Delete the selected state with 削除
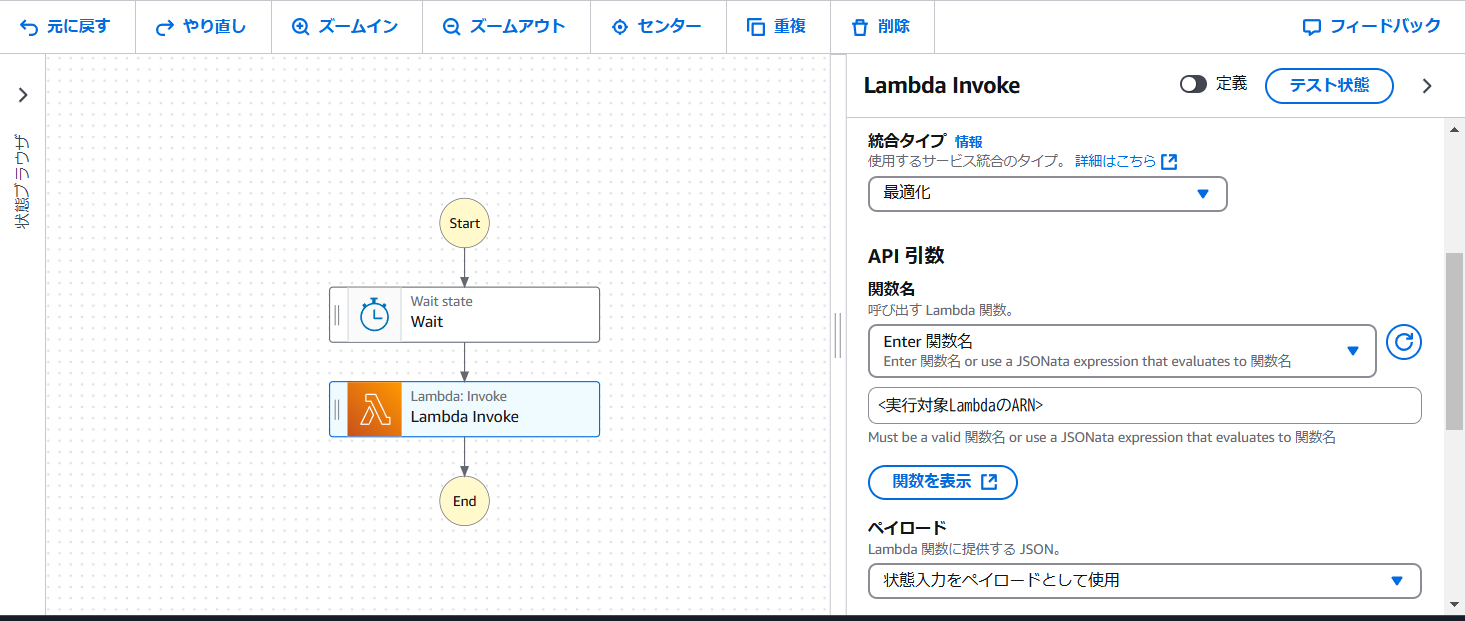The width and height of the screenshot is (1465, 621). click(880, 27)
